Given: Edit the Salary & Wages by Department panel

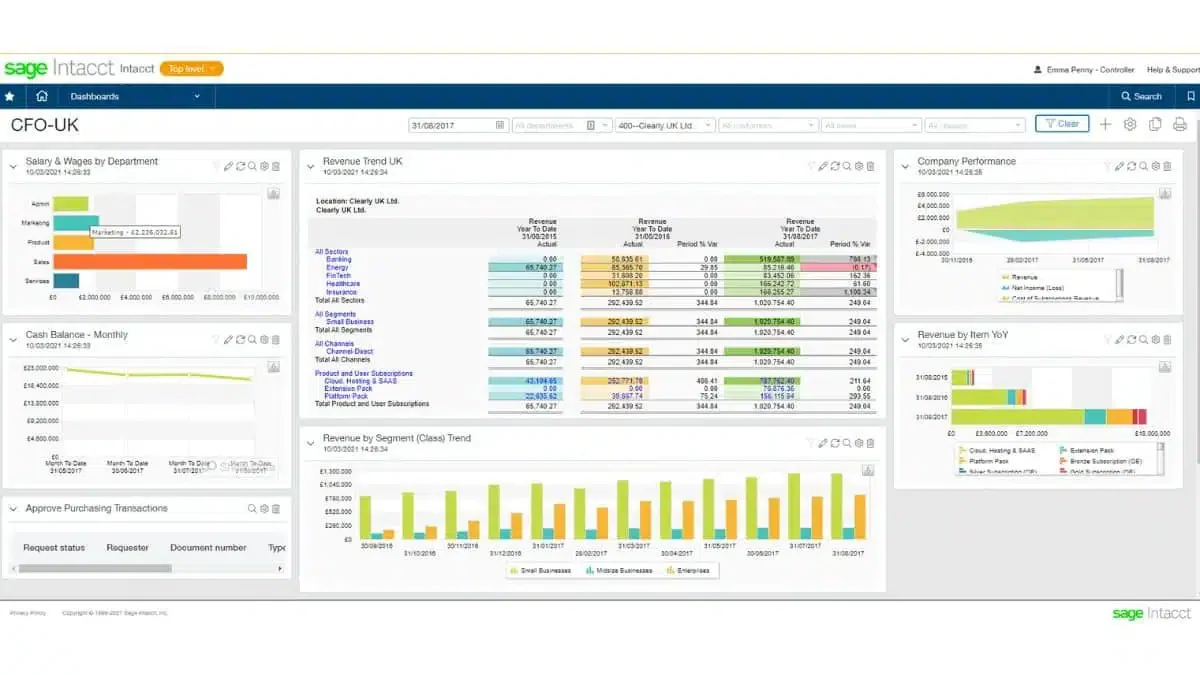Looking at the screenshot, I should pos(228,166).
